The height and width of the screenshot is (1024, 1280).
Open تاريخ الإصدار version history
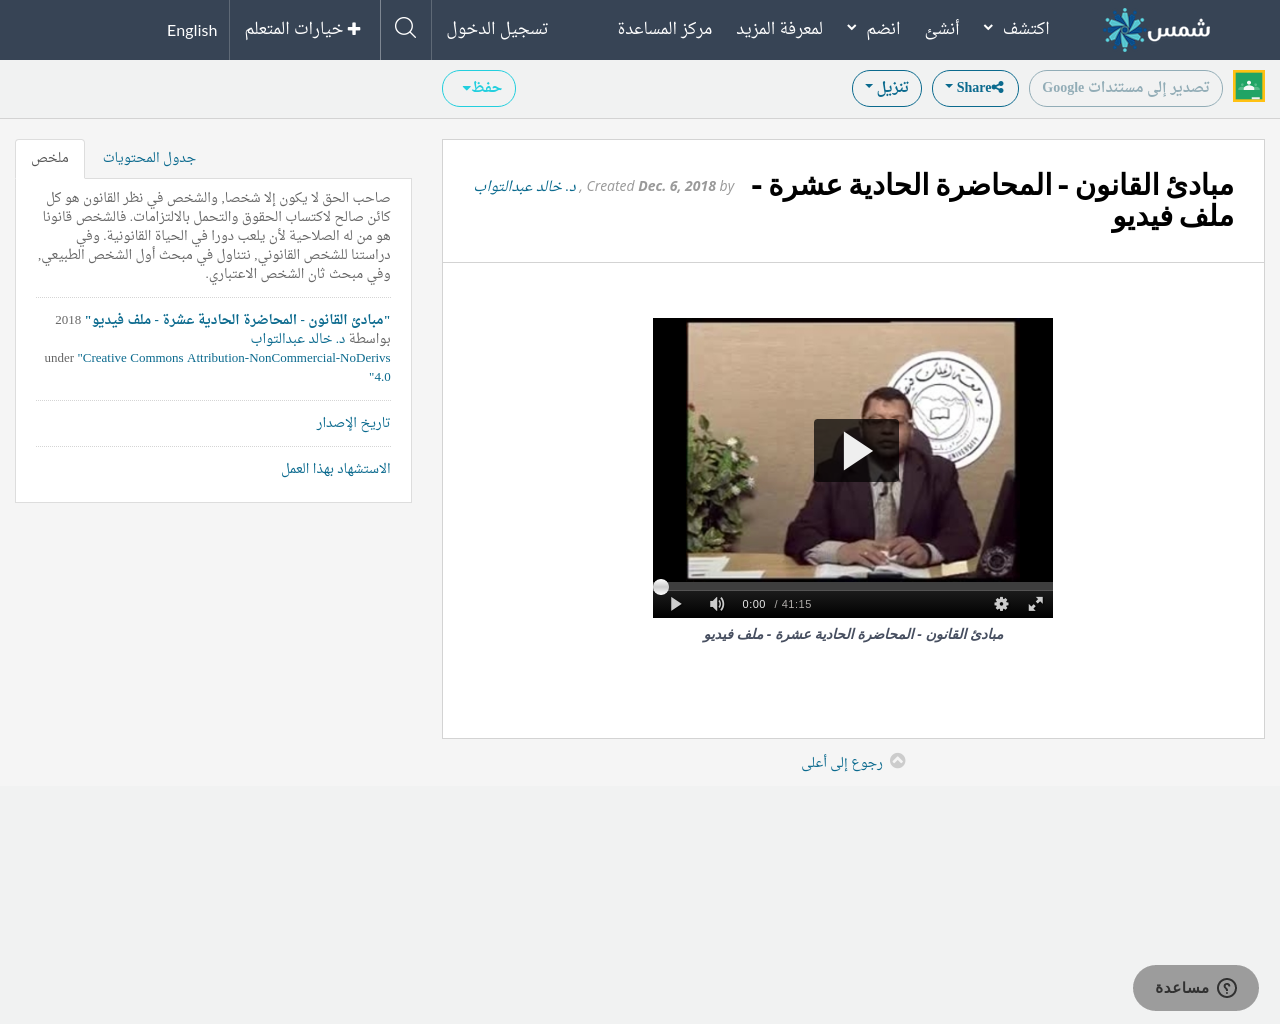coord(353,423)
